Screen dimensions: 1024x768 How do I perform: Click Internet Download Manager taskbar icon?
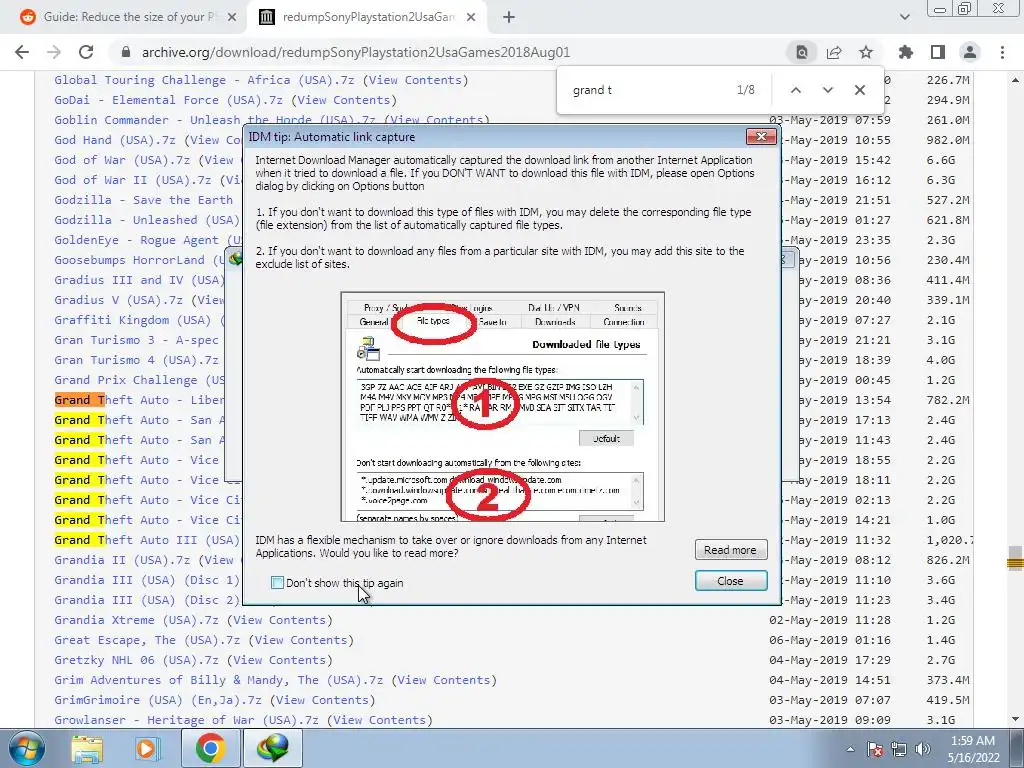[273, 748]
